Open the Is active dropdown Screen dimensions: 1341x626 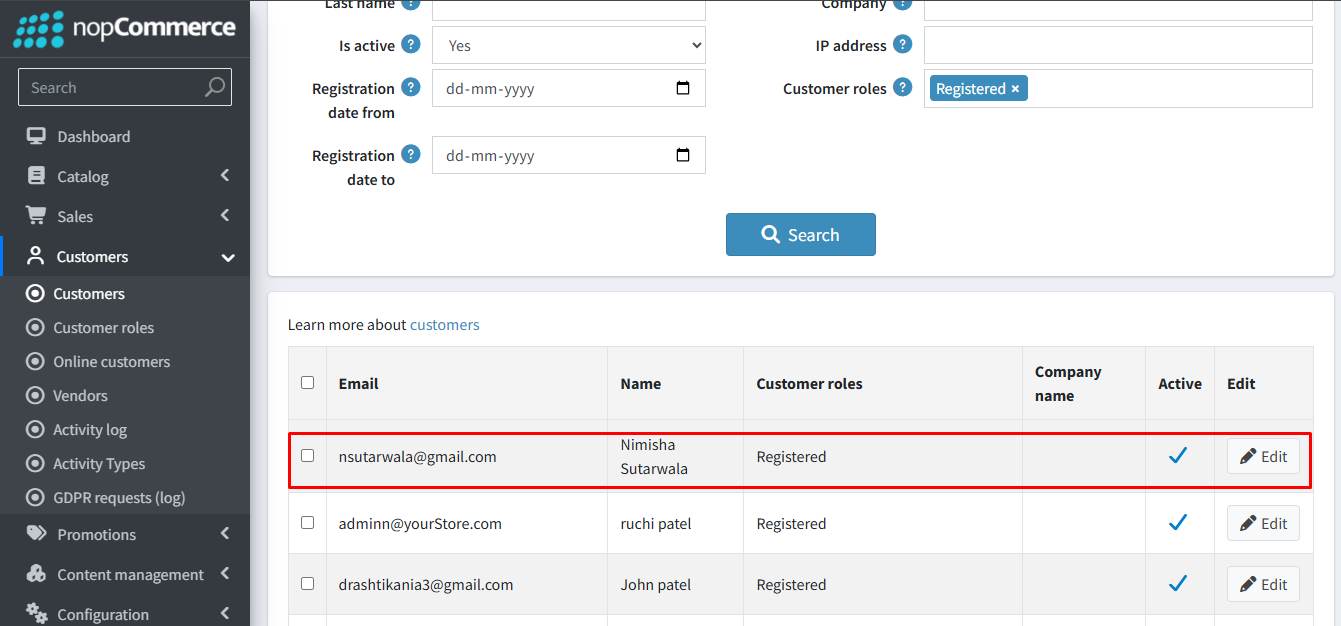[568, 45]
